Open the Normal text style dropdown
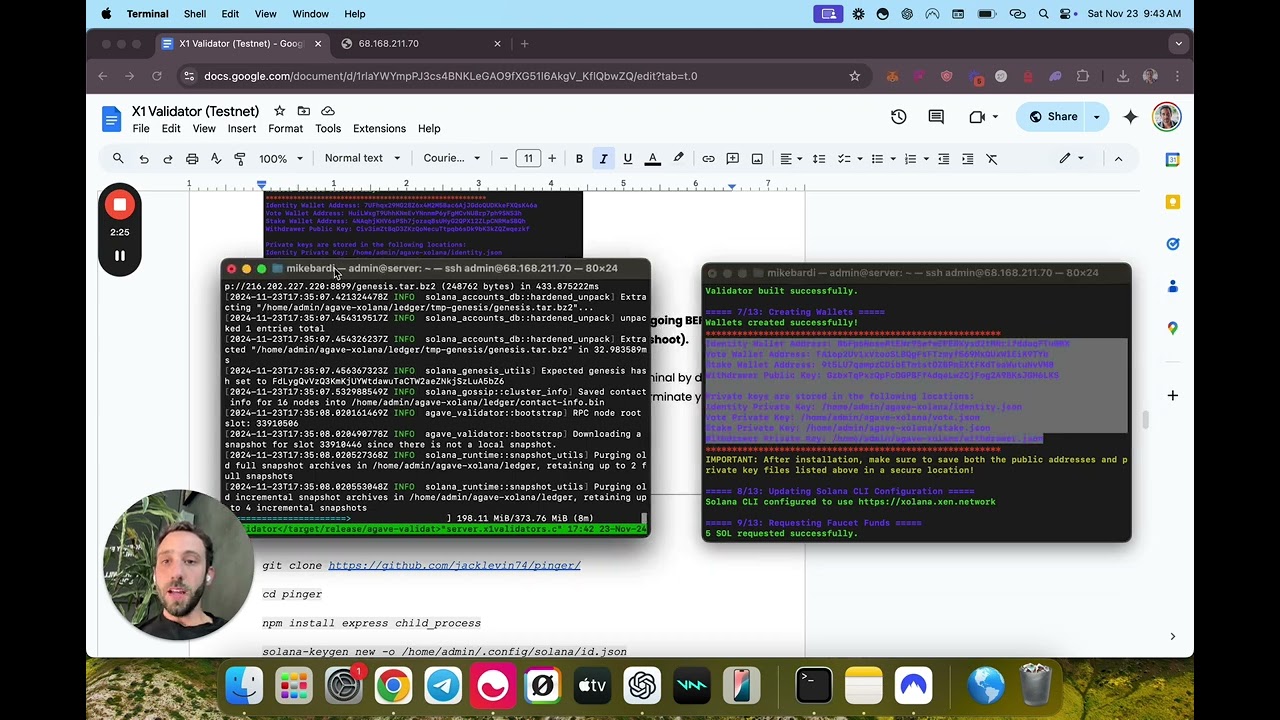 coord(362,158)
